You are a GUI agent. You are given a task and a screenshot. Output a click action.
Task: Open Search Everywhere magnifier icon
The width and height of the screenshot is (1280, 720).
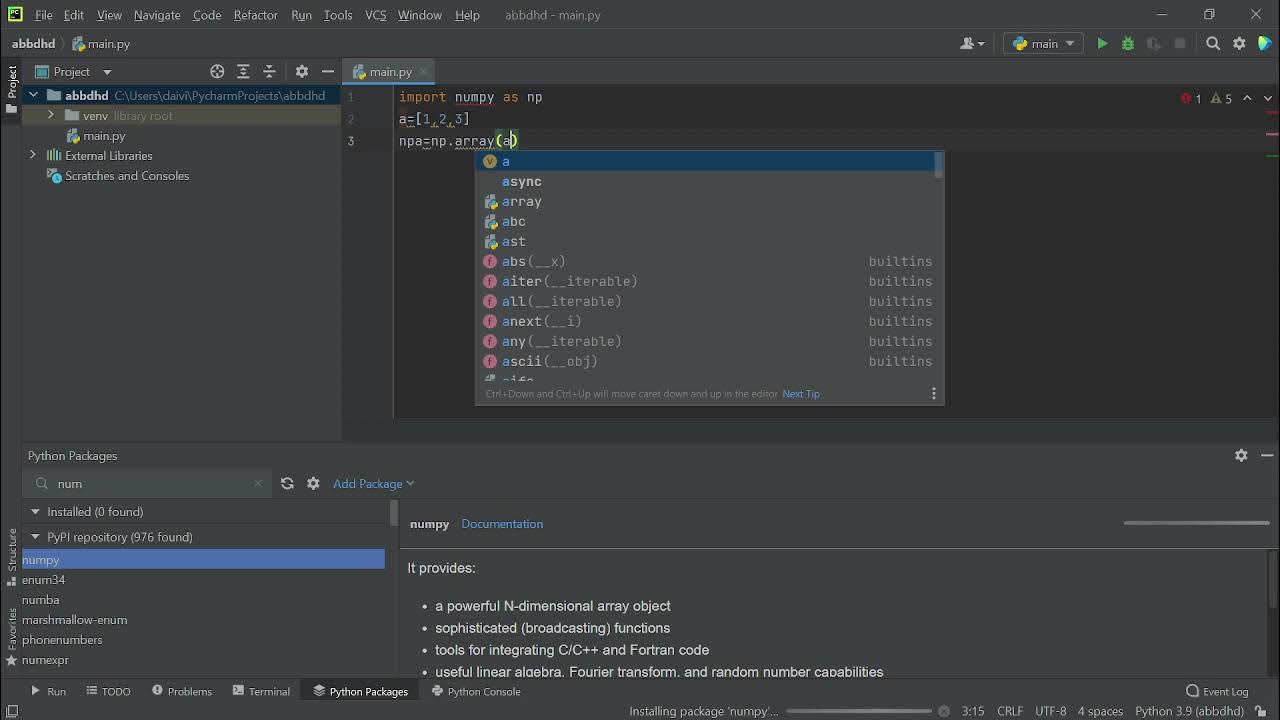click(1213, 44)
